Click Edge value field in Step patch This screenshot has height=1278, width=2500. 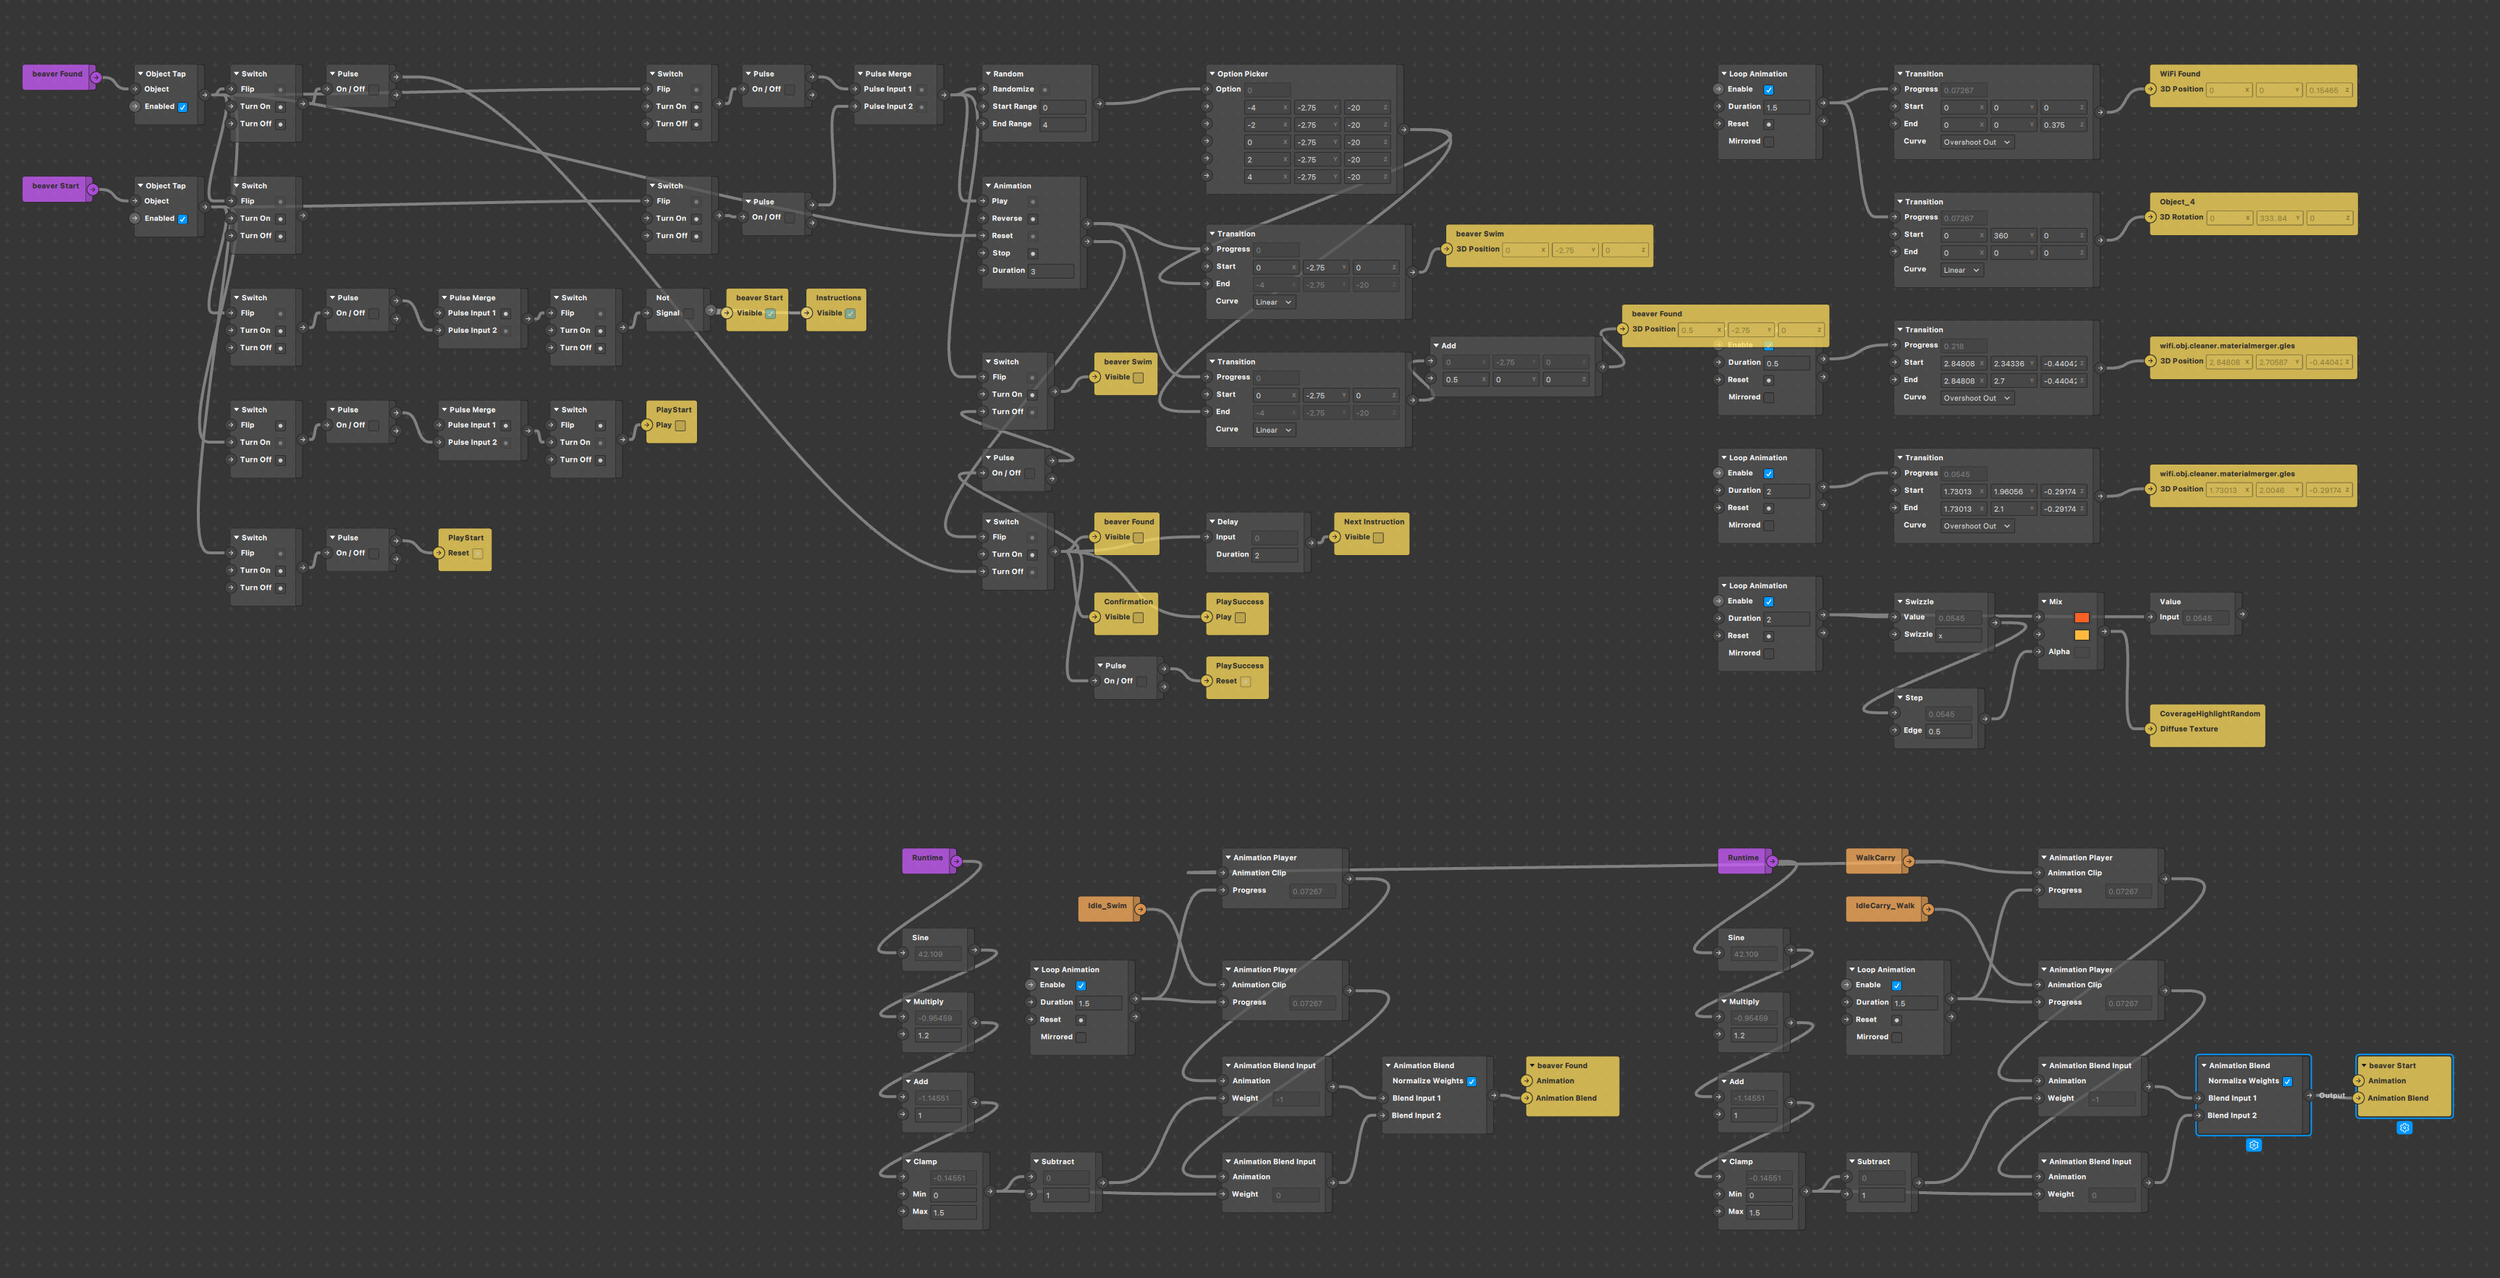coord(1948,731)
